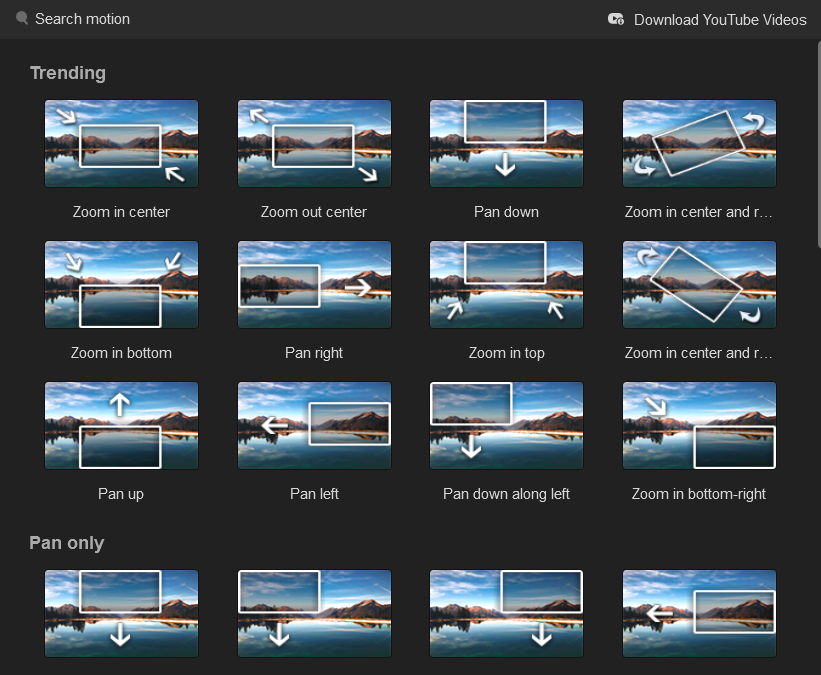Pick the Zoom in center and r… preset beside Pan down
Viewport: 821px width, 675px height.
[x=699, y=143]
